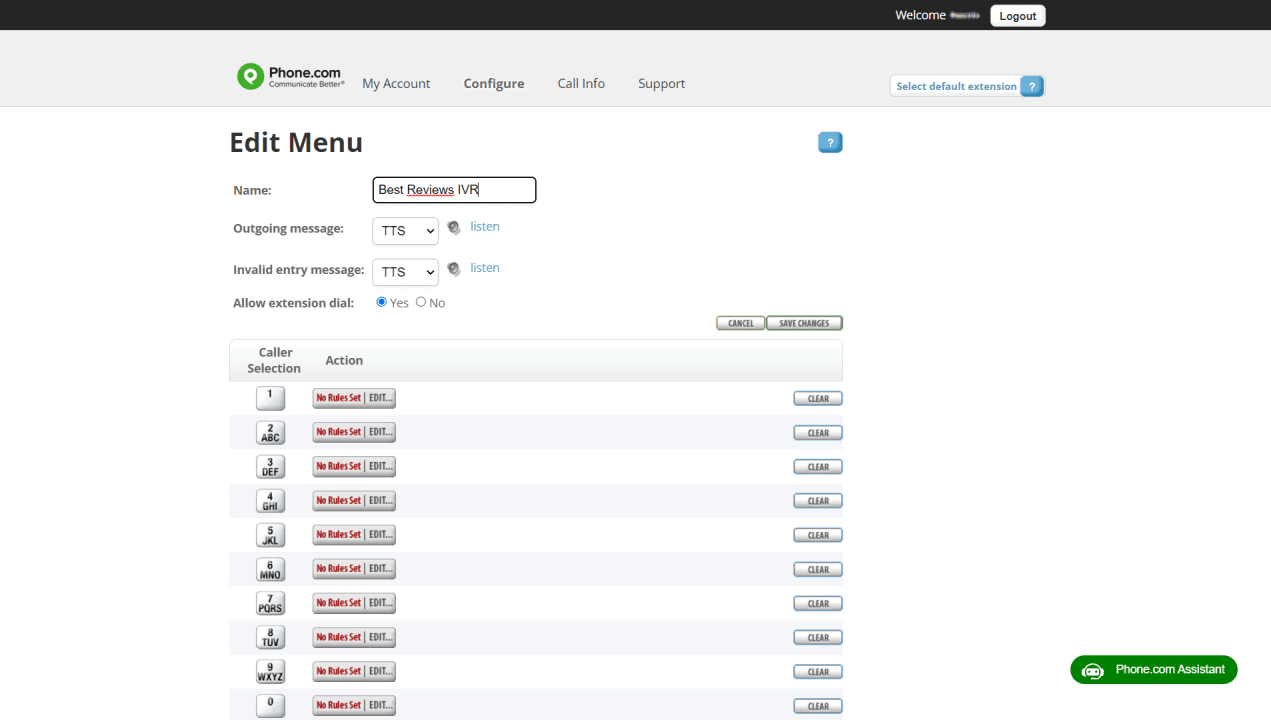The height and width of the screenshot is (720, 1271).
Task: Select No for Allow extension dial
Action: [421, 302]
